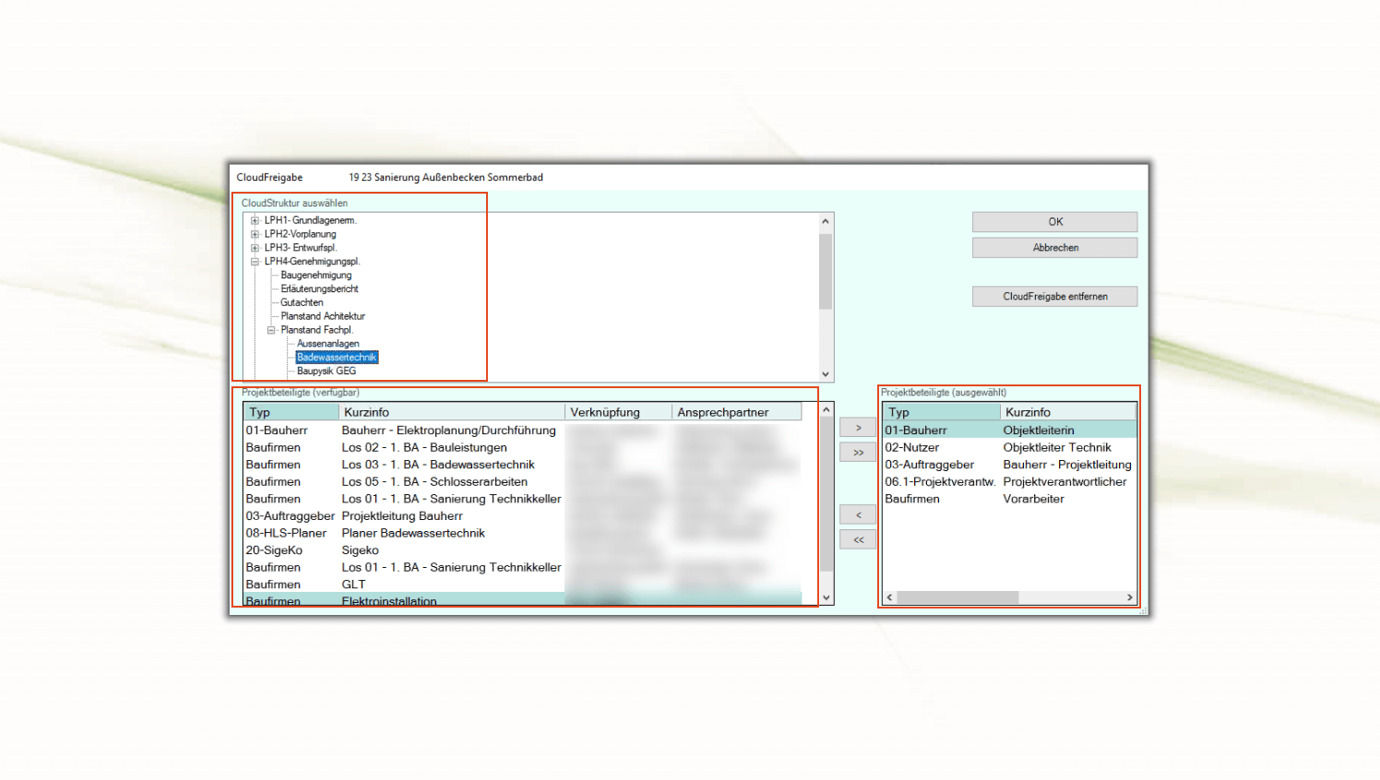Expand the LPH2-Vorplanung tree node

pos(255,234)
